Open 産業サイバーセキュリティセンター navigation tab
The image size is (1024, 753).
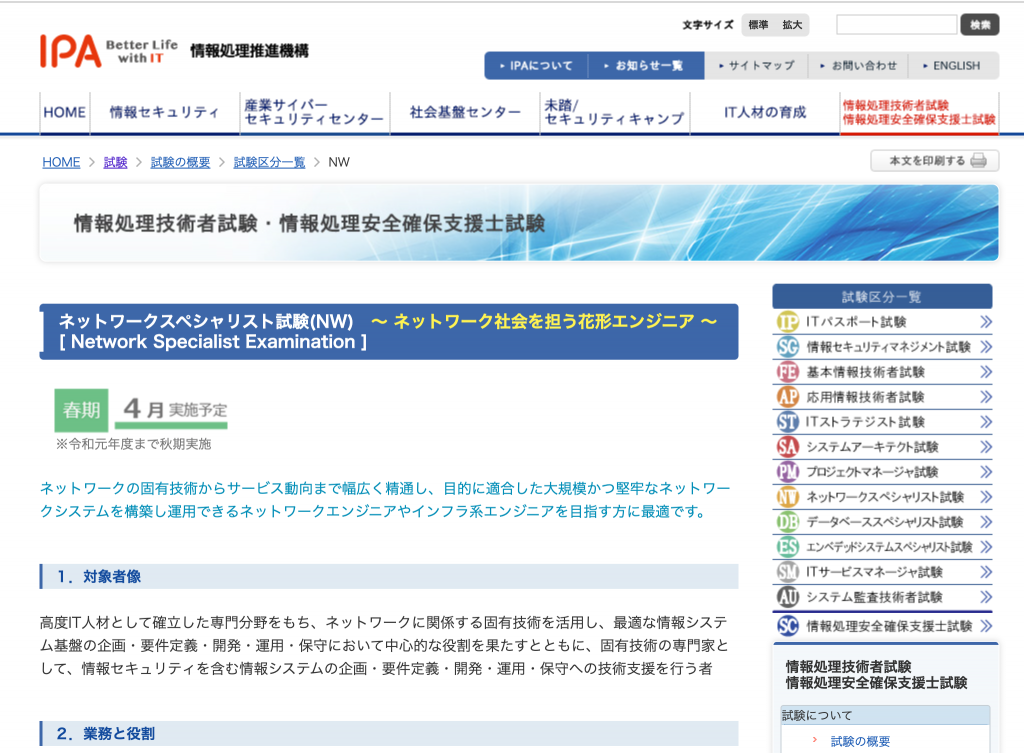click(315, 112)
